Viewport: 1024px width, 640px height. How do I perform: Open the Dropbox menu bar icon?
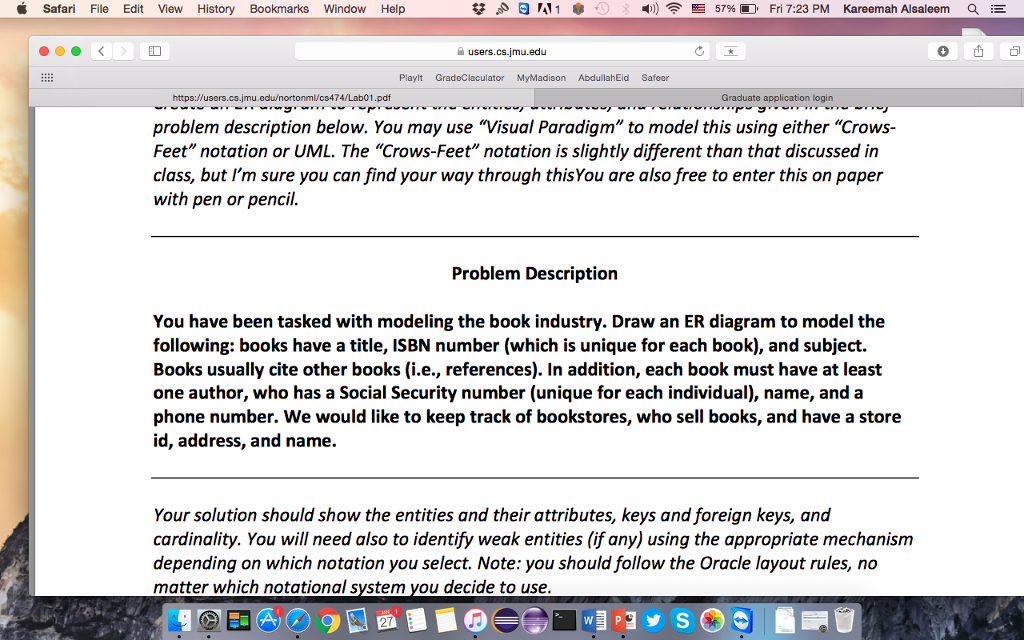point(479,9)
